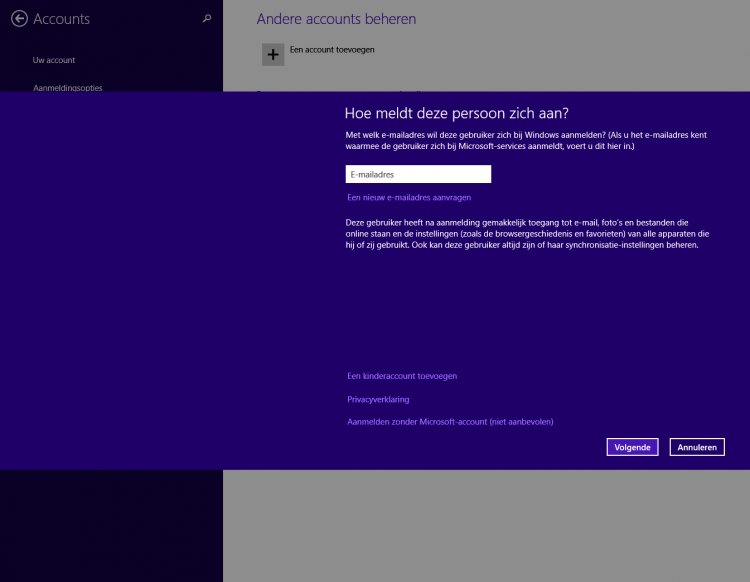Open search with the magnifier icon
The height and width of the screenshot is (582, 750).
click(207, 18)
